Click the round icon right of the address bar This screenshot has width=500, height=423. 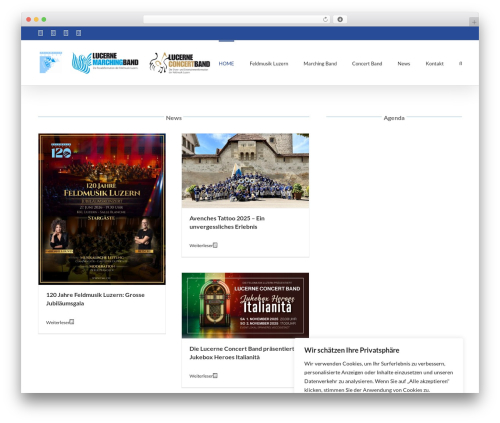pos(340,19)
